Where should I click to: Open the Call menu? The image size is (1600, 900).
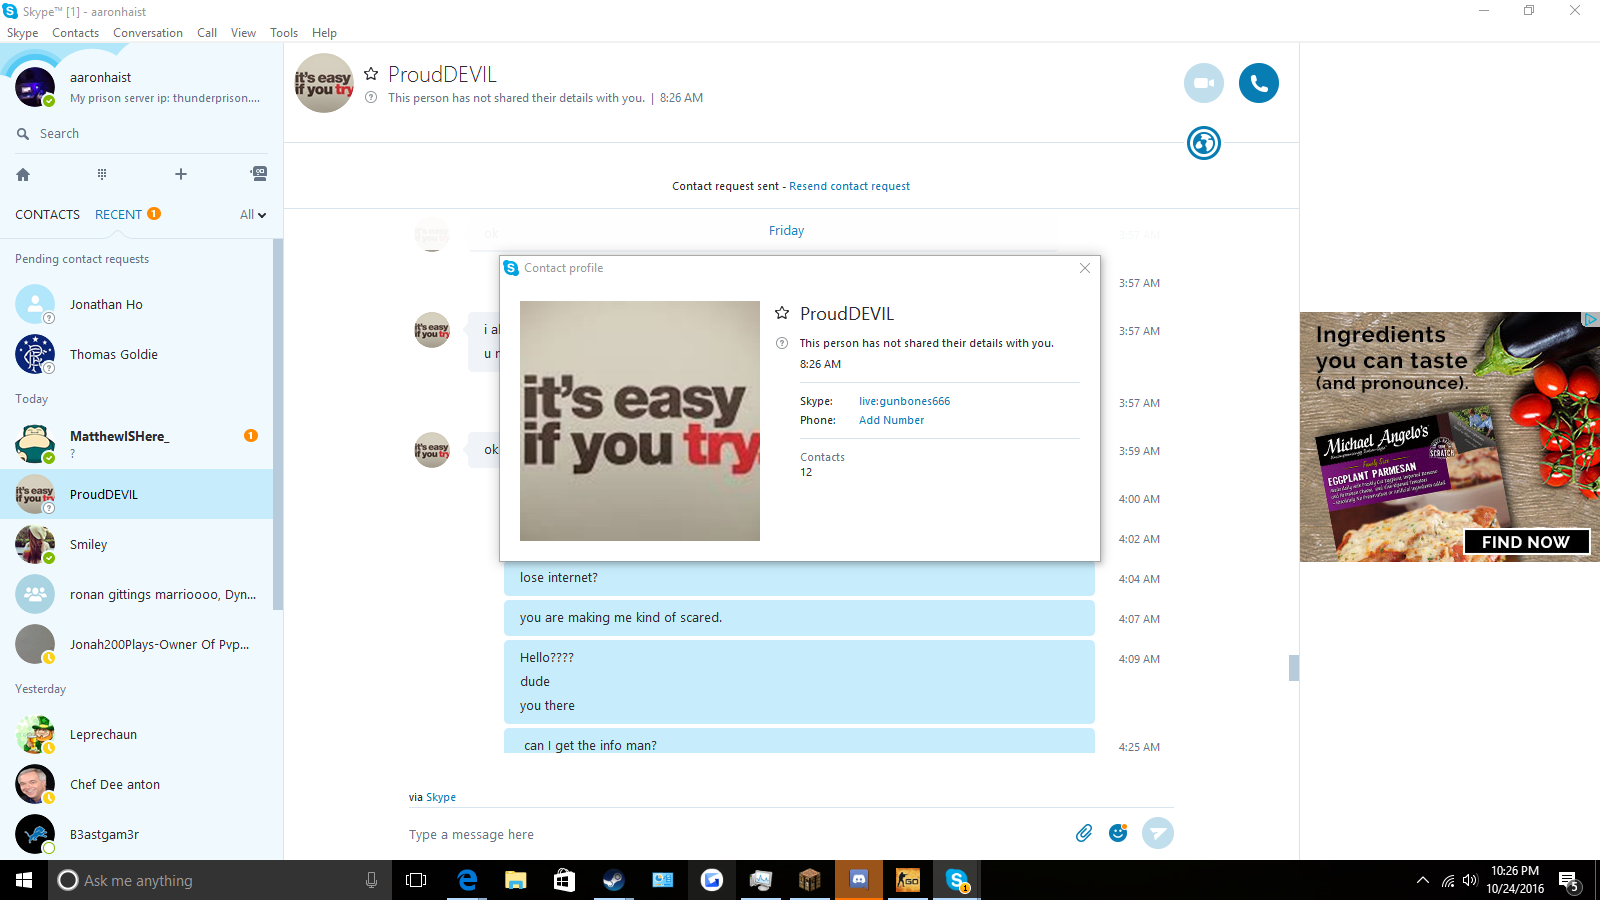point(207,33)
